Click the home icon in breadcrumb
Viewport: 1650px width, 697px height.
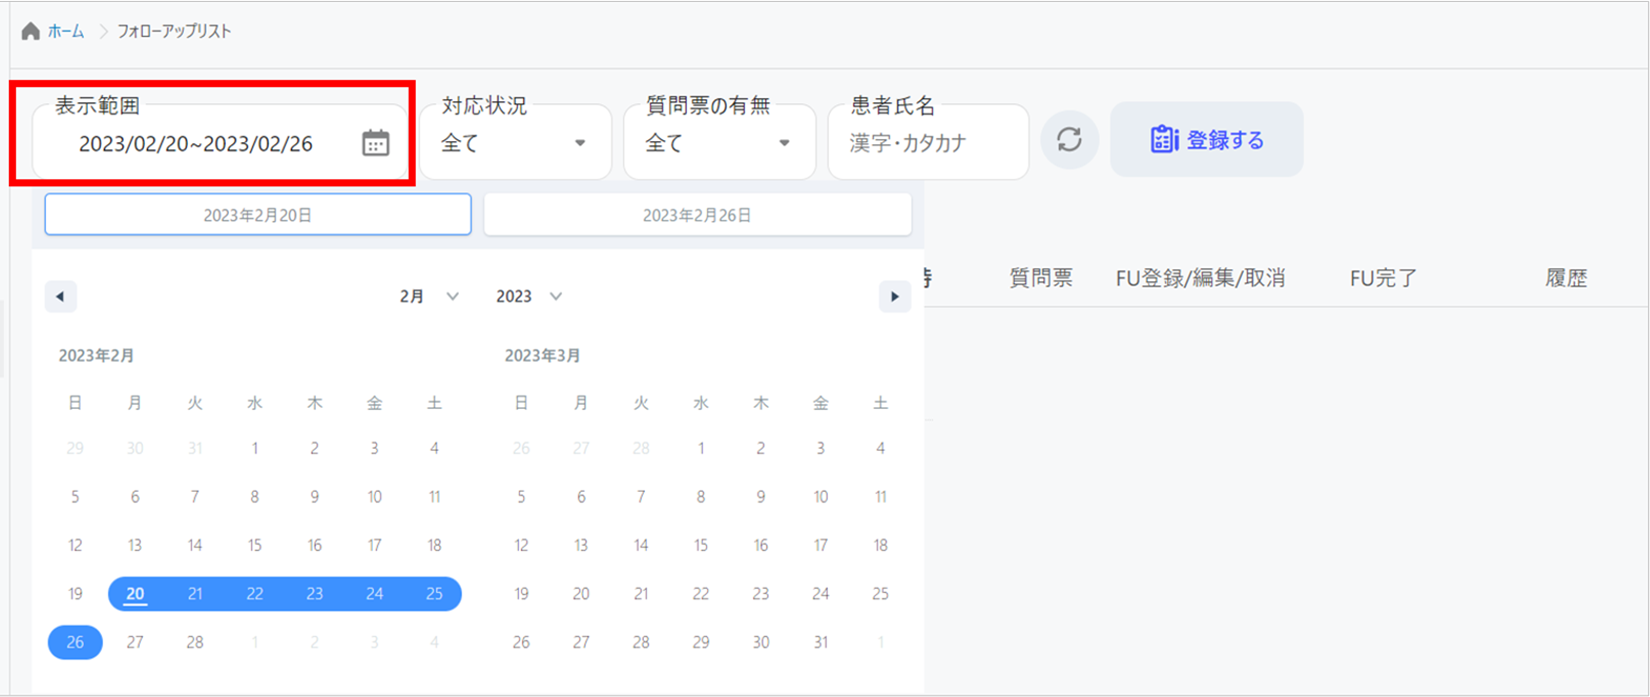point(31,31)
